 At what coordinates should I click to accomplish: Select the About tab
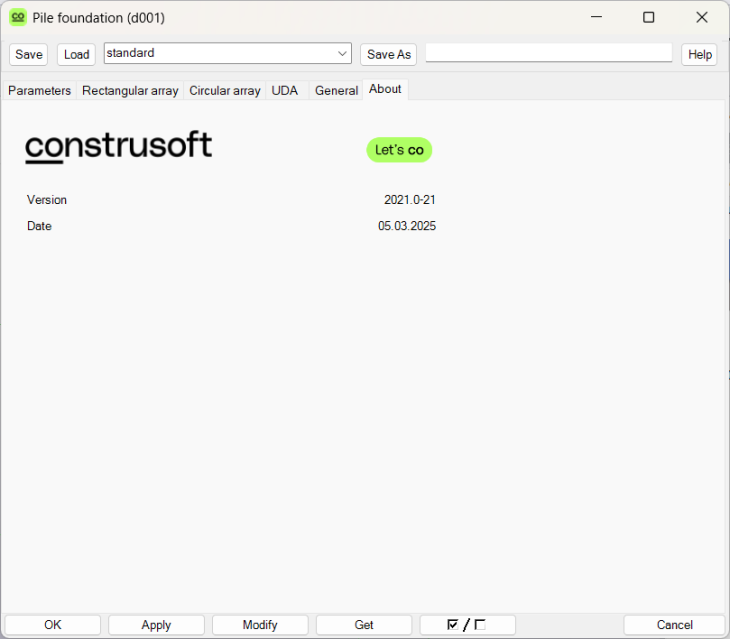click(x=385, y=89)
